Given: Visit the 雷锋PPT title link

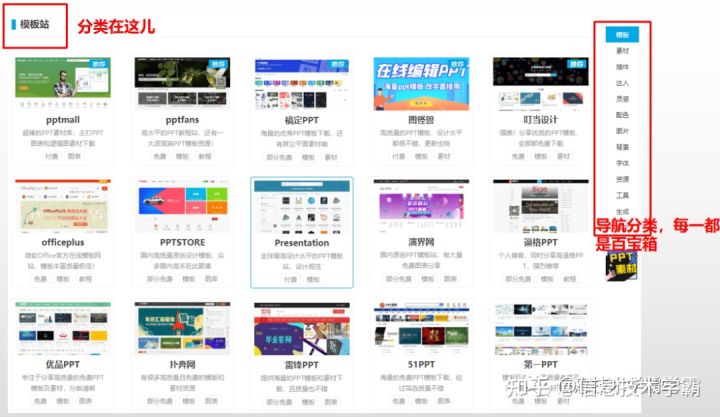Looking at the screenshot, I should coord(302,365).
